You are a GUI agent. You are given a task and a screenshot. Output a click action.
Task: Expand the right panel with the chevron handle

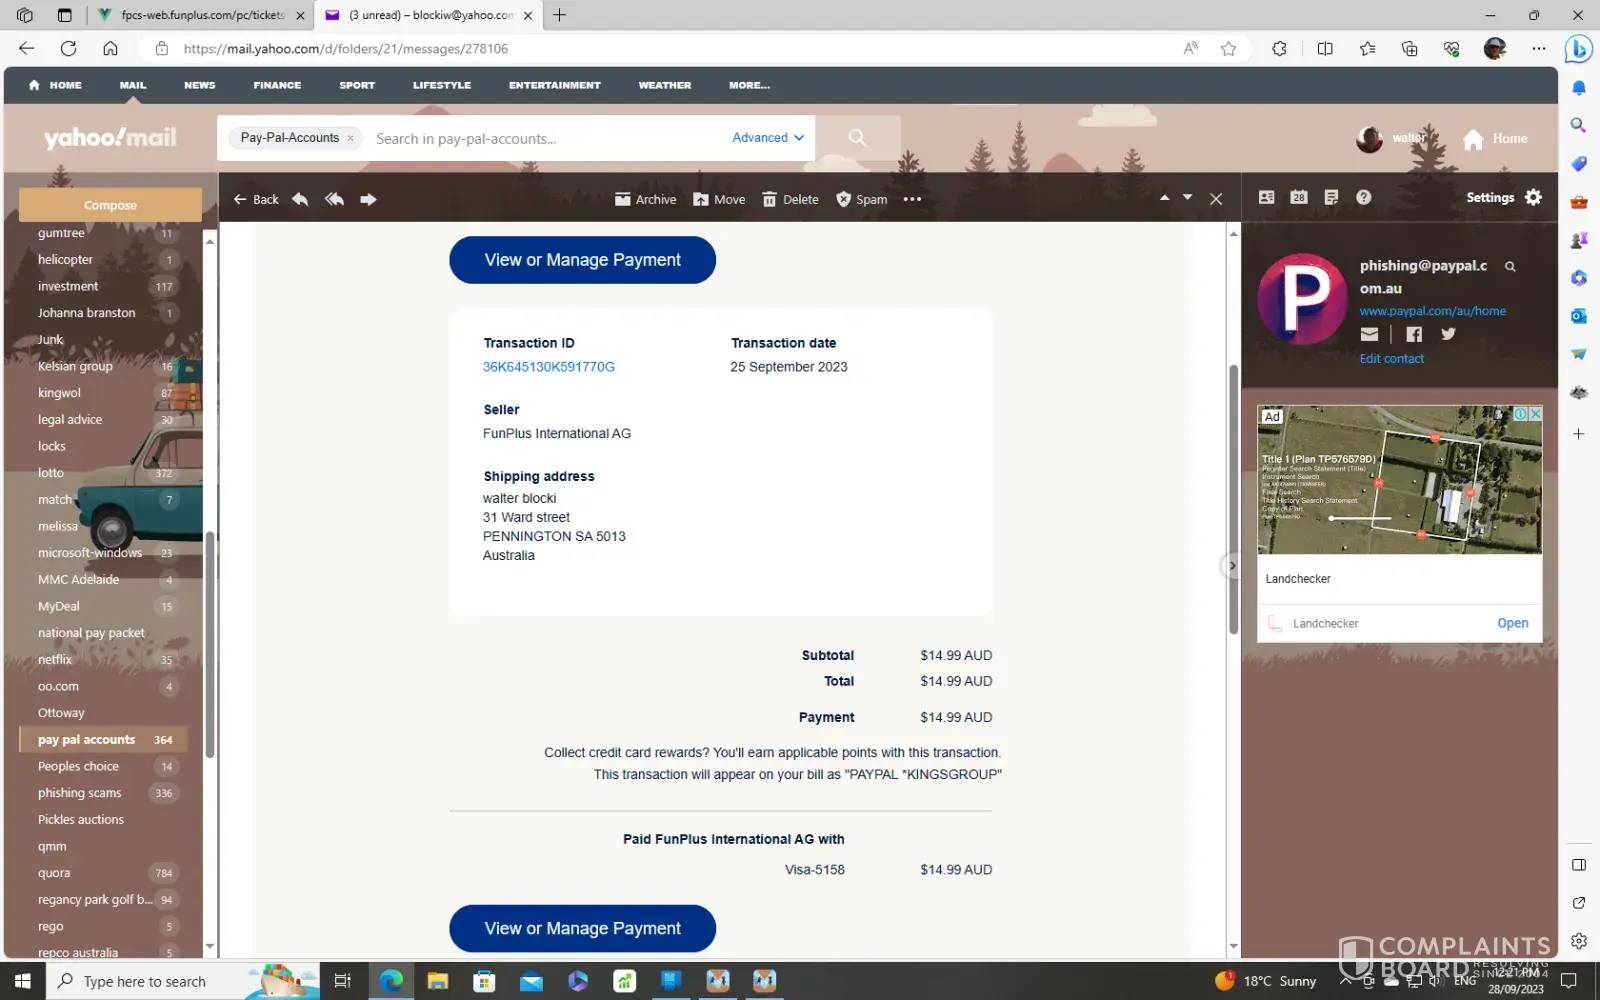coord(1232,566)
